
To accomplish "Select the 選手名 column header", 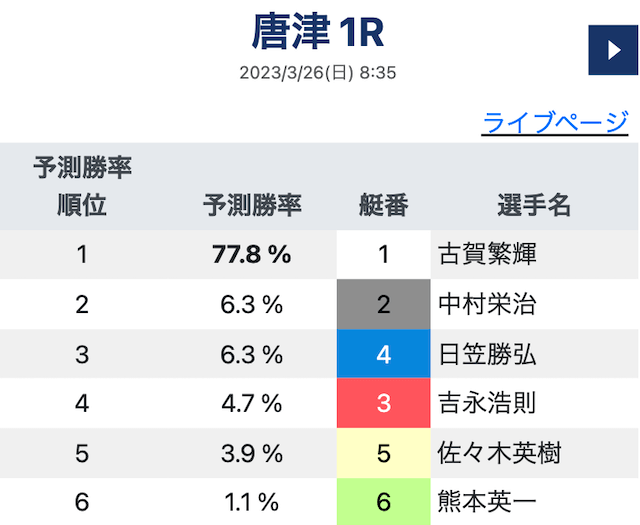I will click(x=534, y=205).
